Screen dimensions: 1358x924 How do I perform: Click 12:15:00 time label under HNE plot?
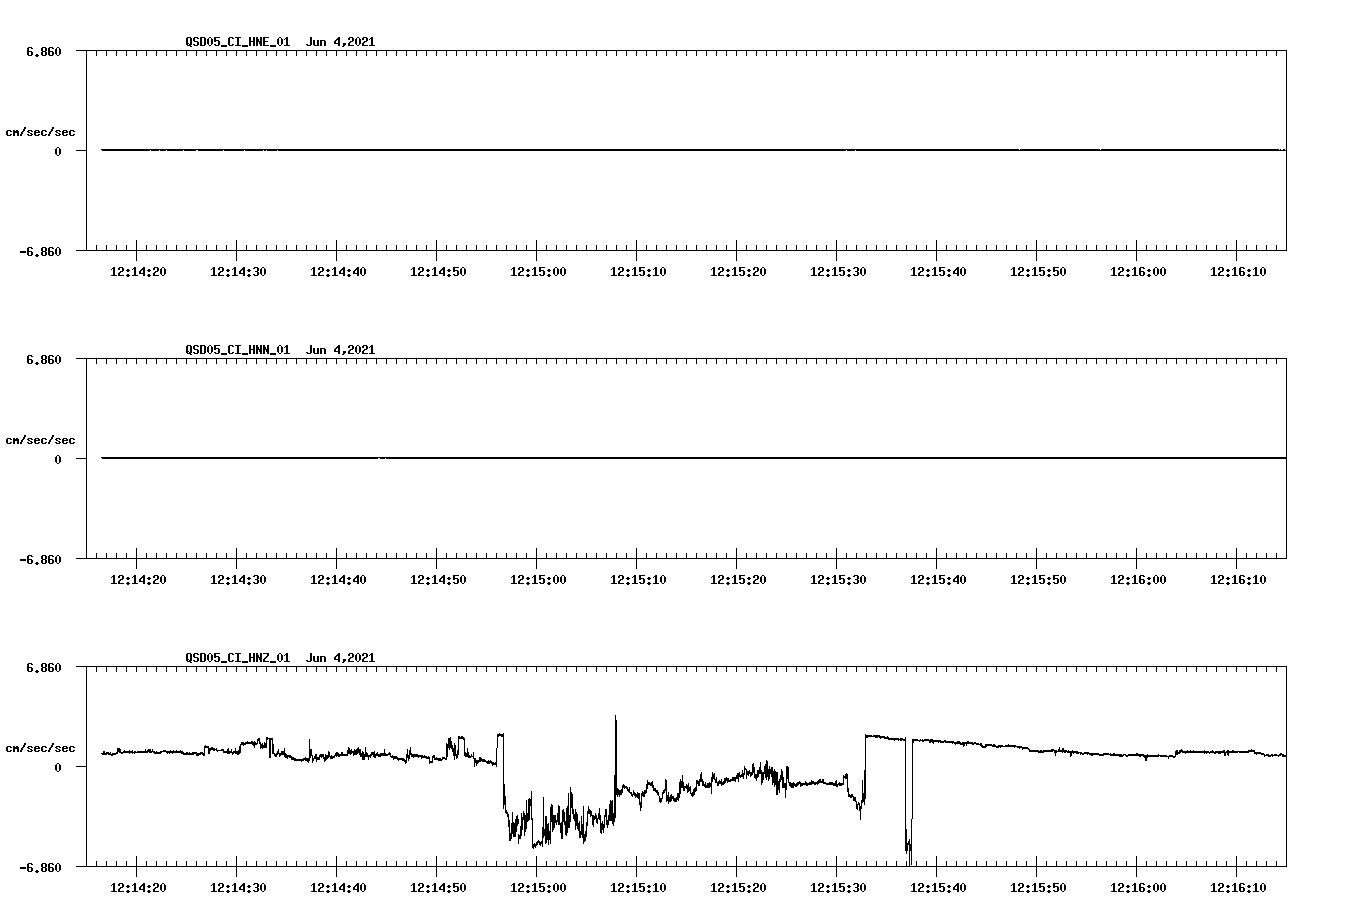tap(538, 272)
